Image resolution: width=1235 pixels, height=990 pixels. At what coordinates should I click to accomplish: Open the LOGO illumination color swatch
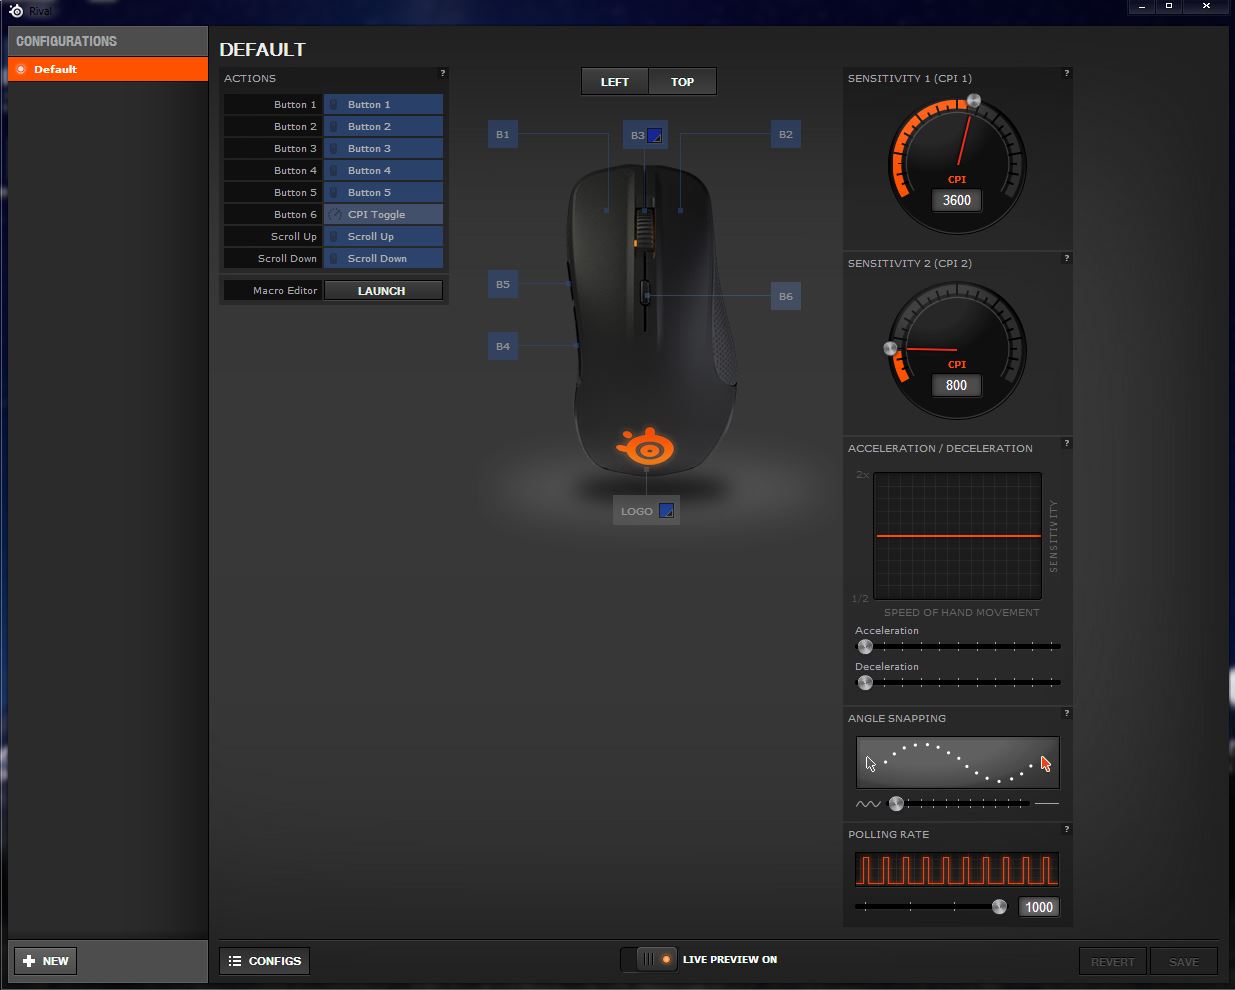[x=667, y=511]
